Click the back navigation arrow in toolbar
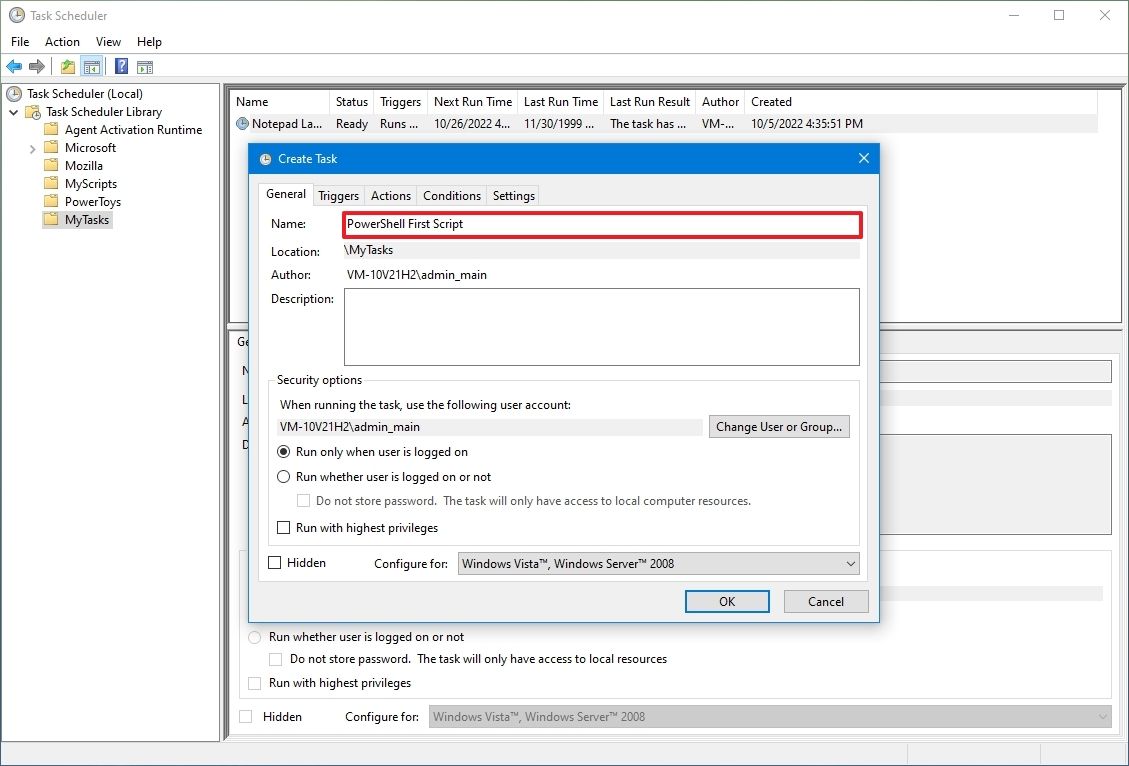This screenshot has width=1129, height=766. click(x=14, y=66)
